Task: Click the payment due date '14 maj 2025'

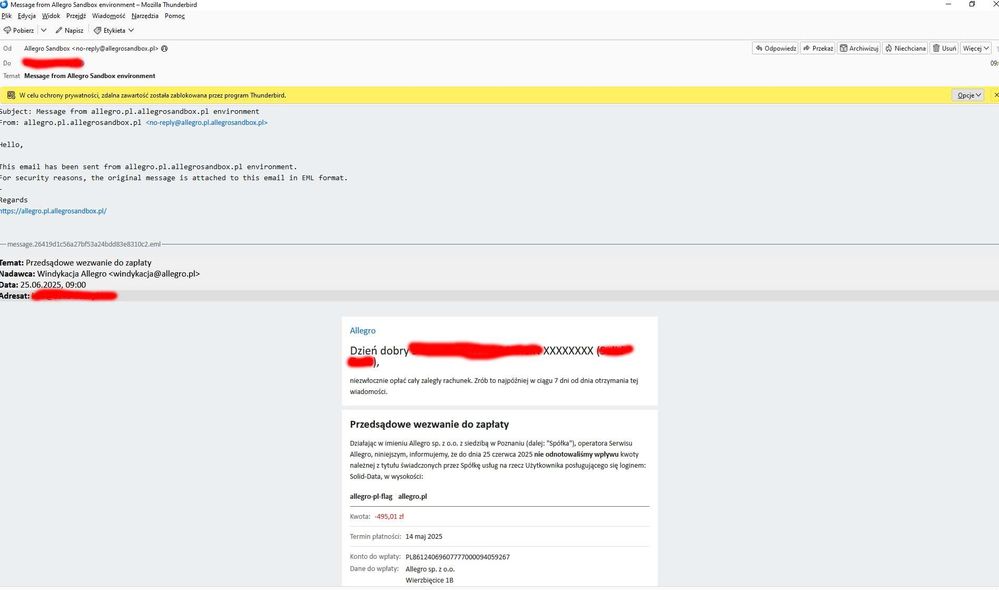Action: pos(424,536)
